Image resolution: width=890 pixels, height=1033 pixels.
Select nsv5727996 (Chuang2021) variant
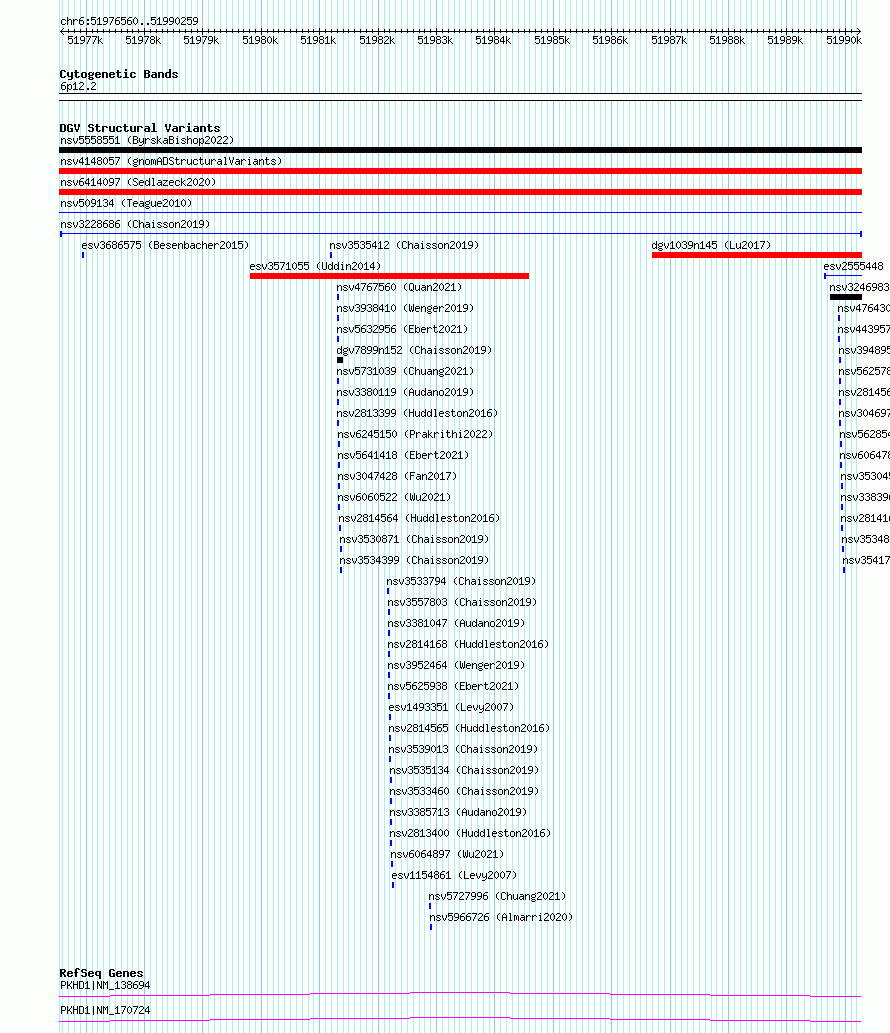click(497, 899)
